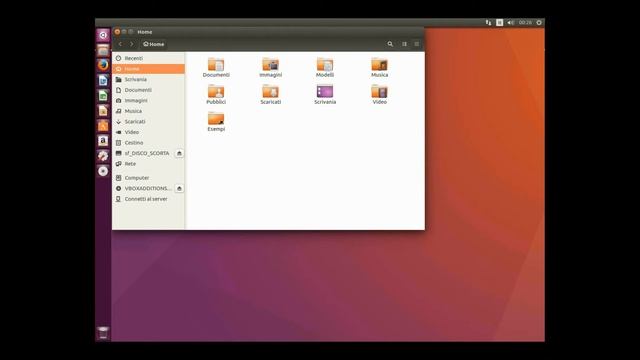Click Connetti al server
The width and height of the screenshot is (640, 360).
[x=149, y=199]
